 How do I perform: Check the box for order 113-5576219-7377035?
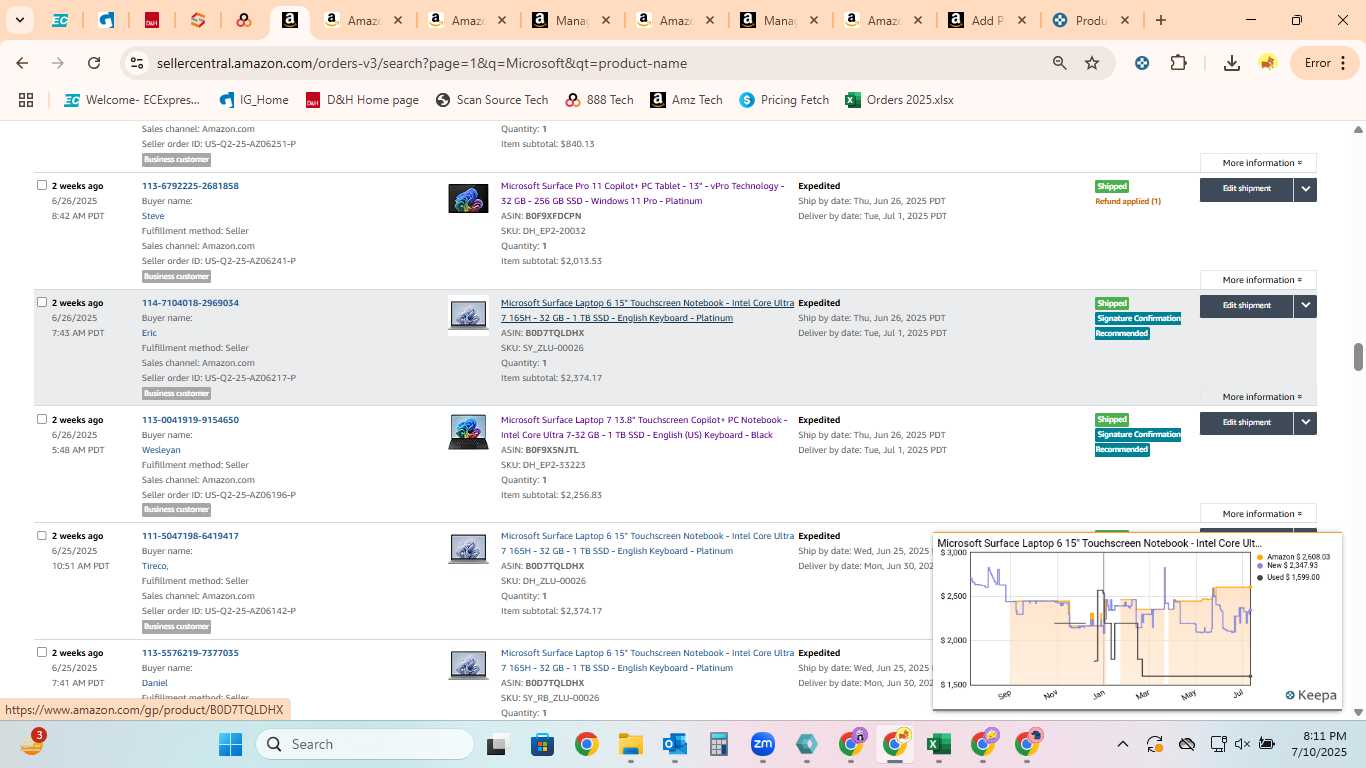tap(42, 652)
